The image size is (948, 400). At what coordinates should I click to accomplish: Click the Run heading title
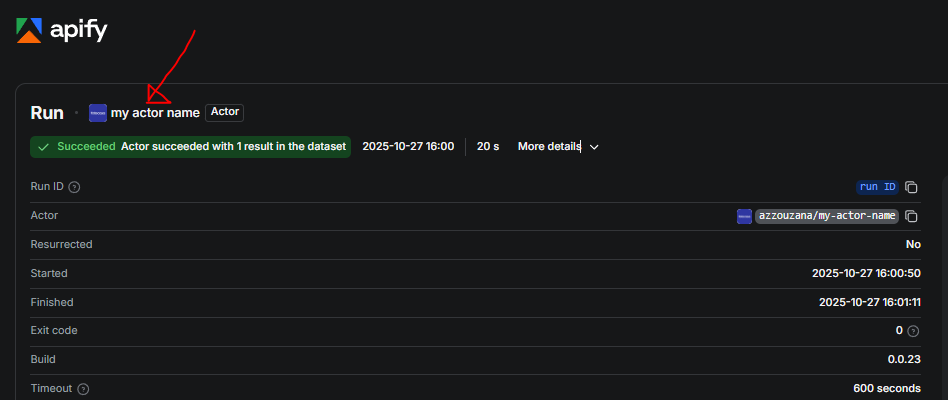tap(47, 113)
